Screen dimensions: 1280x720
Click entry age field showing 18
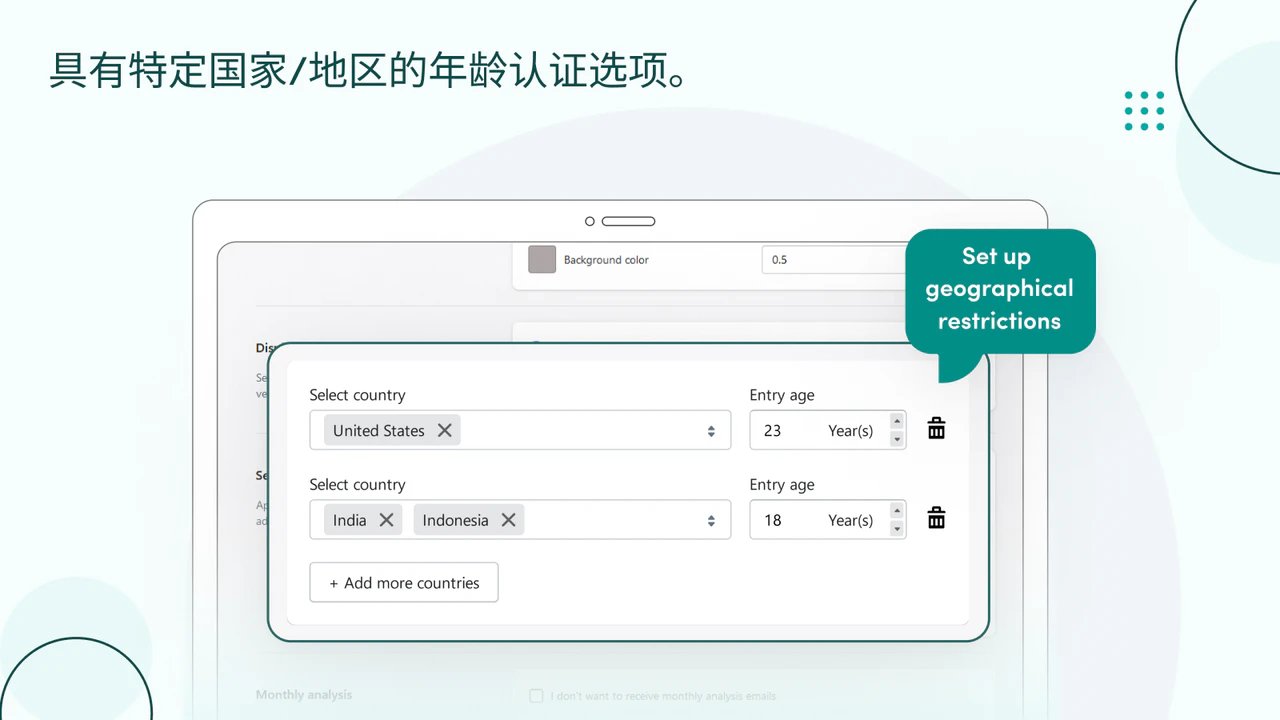point(828,520)
